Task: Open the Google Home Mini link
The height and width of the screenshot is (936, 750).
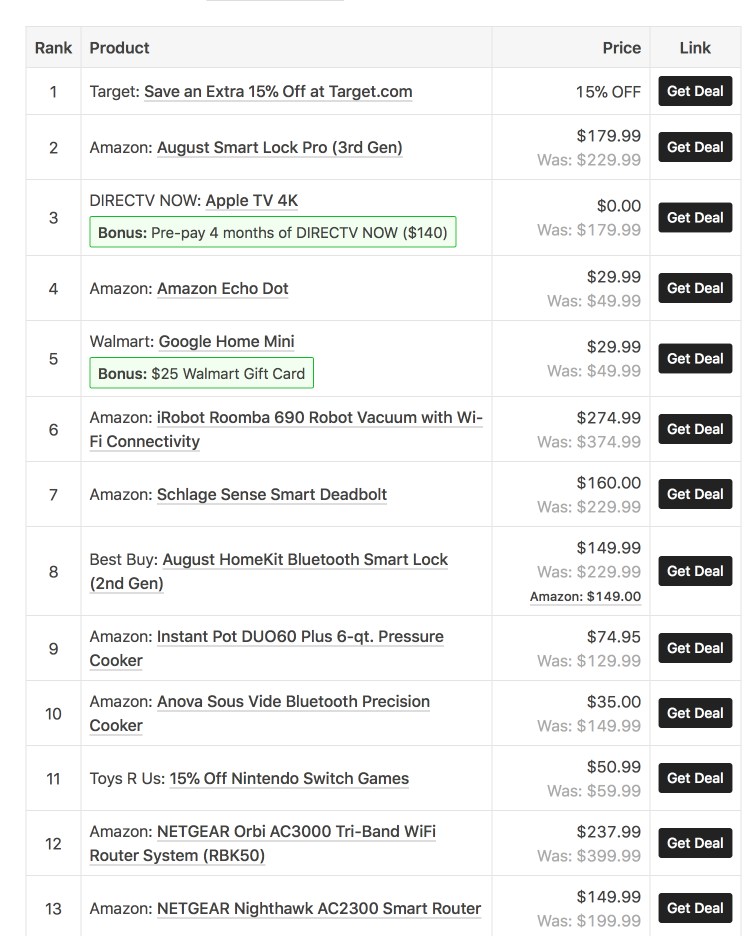Action: point(226,342)
